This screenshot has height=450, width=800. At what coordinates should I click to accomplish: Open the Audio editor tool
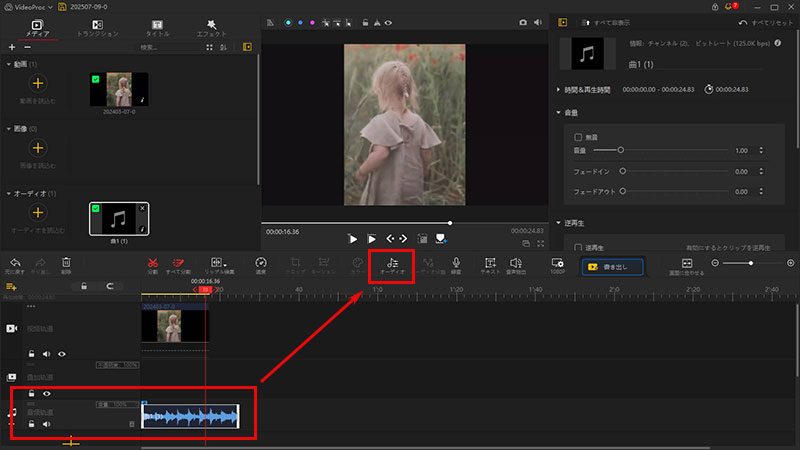[x=392, y=265]
